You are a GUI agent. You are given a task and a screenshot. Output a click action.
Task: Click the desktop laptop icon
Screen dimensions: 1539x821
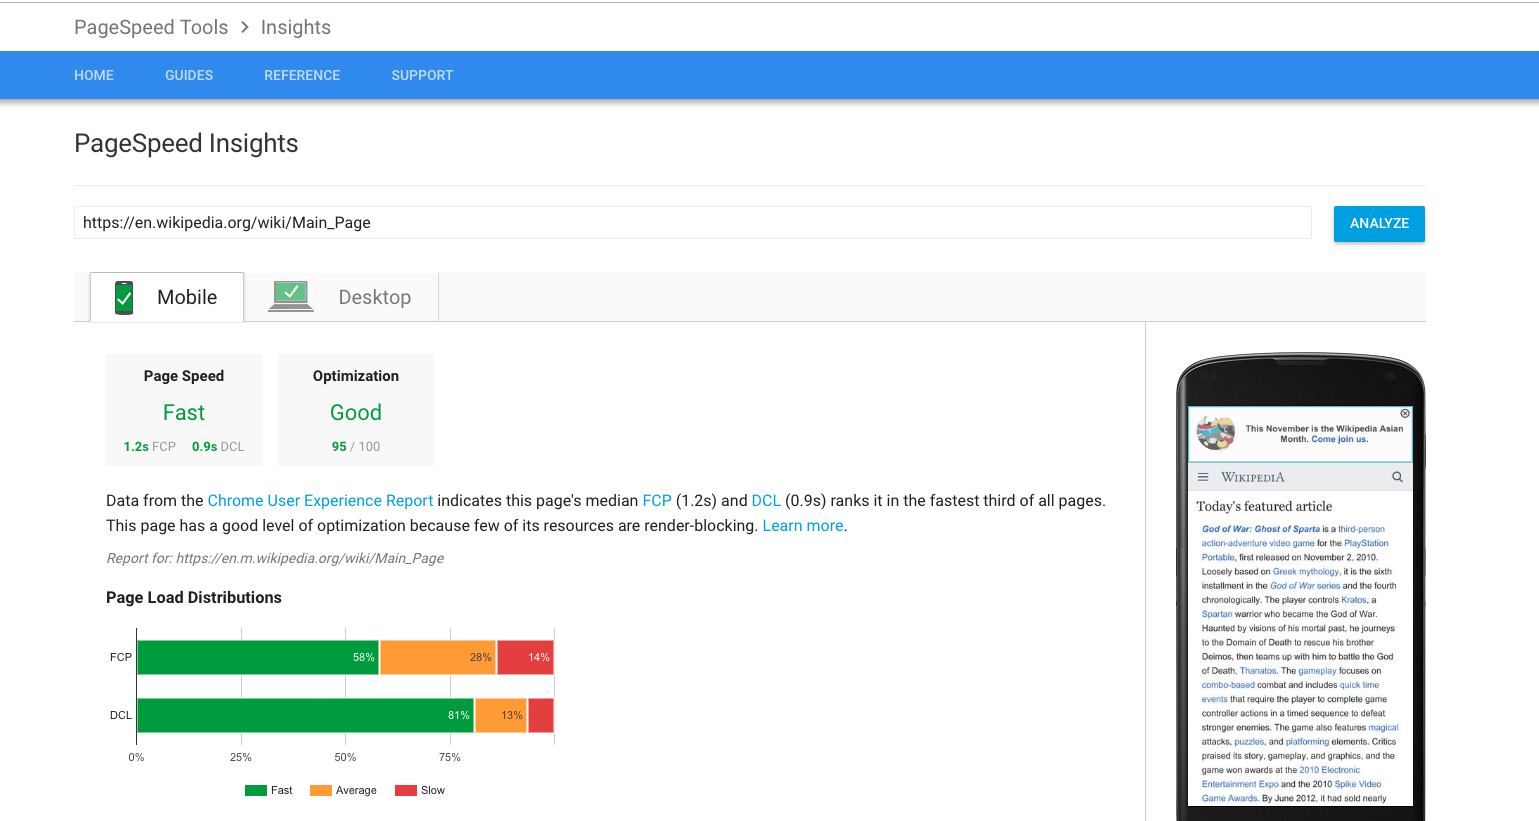pyautogui.click(x=291, y=297)
